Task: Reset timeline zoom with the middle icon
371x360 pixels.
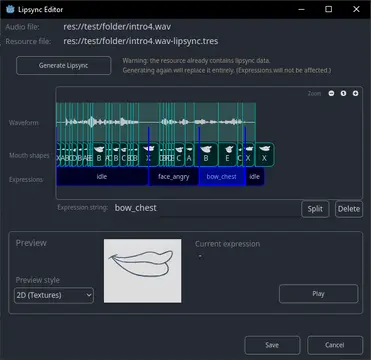Action: 343,93
